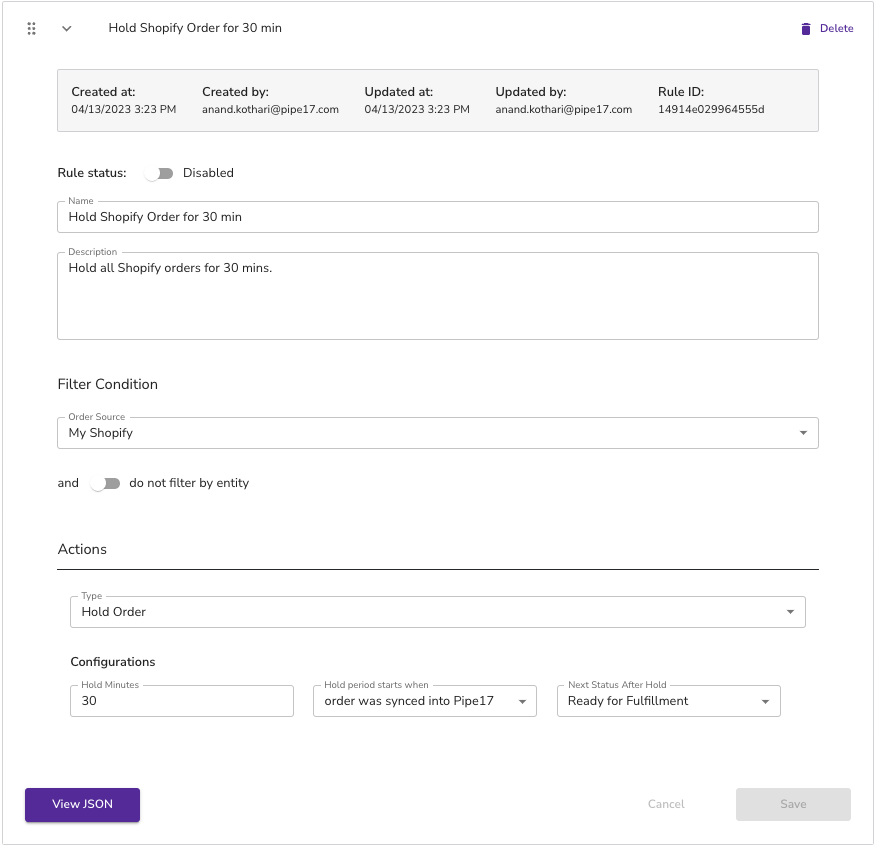Click the Disabled status label
Viewport: 878px width, 848px height.
208,173
